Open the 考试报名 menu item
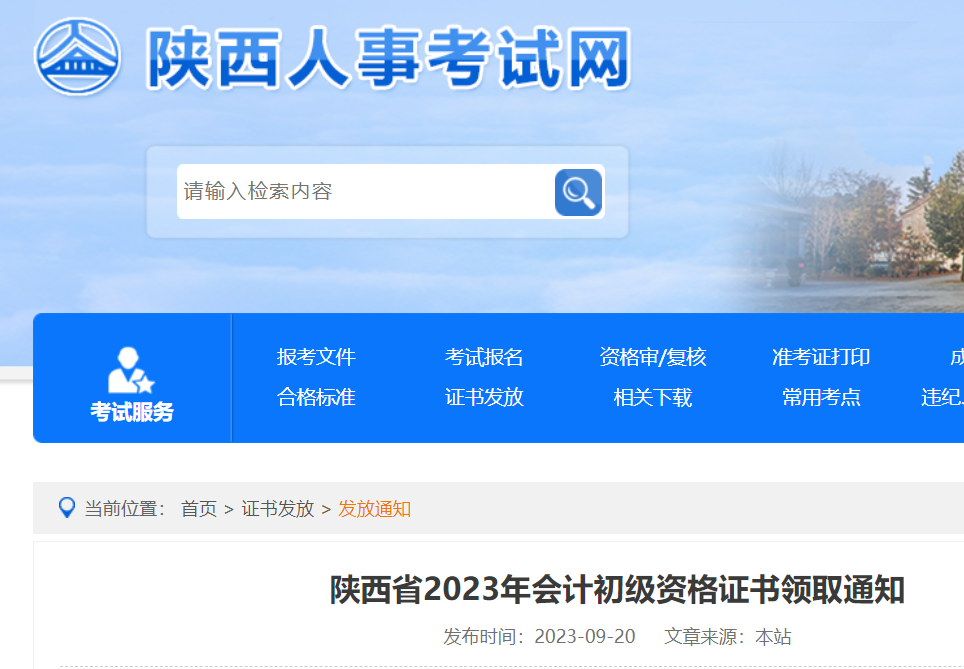The width and height of the screenshot is (964, 669). point(484,357)
